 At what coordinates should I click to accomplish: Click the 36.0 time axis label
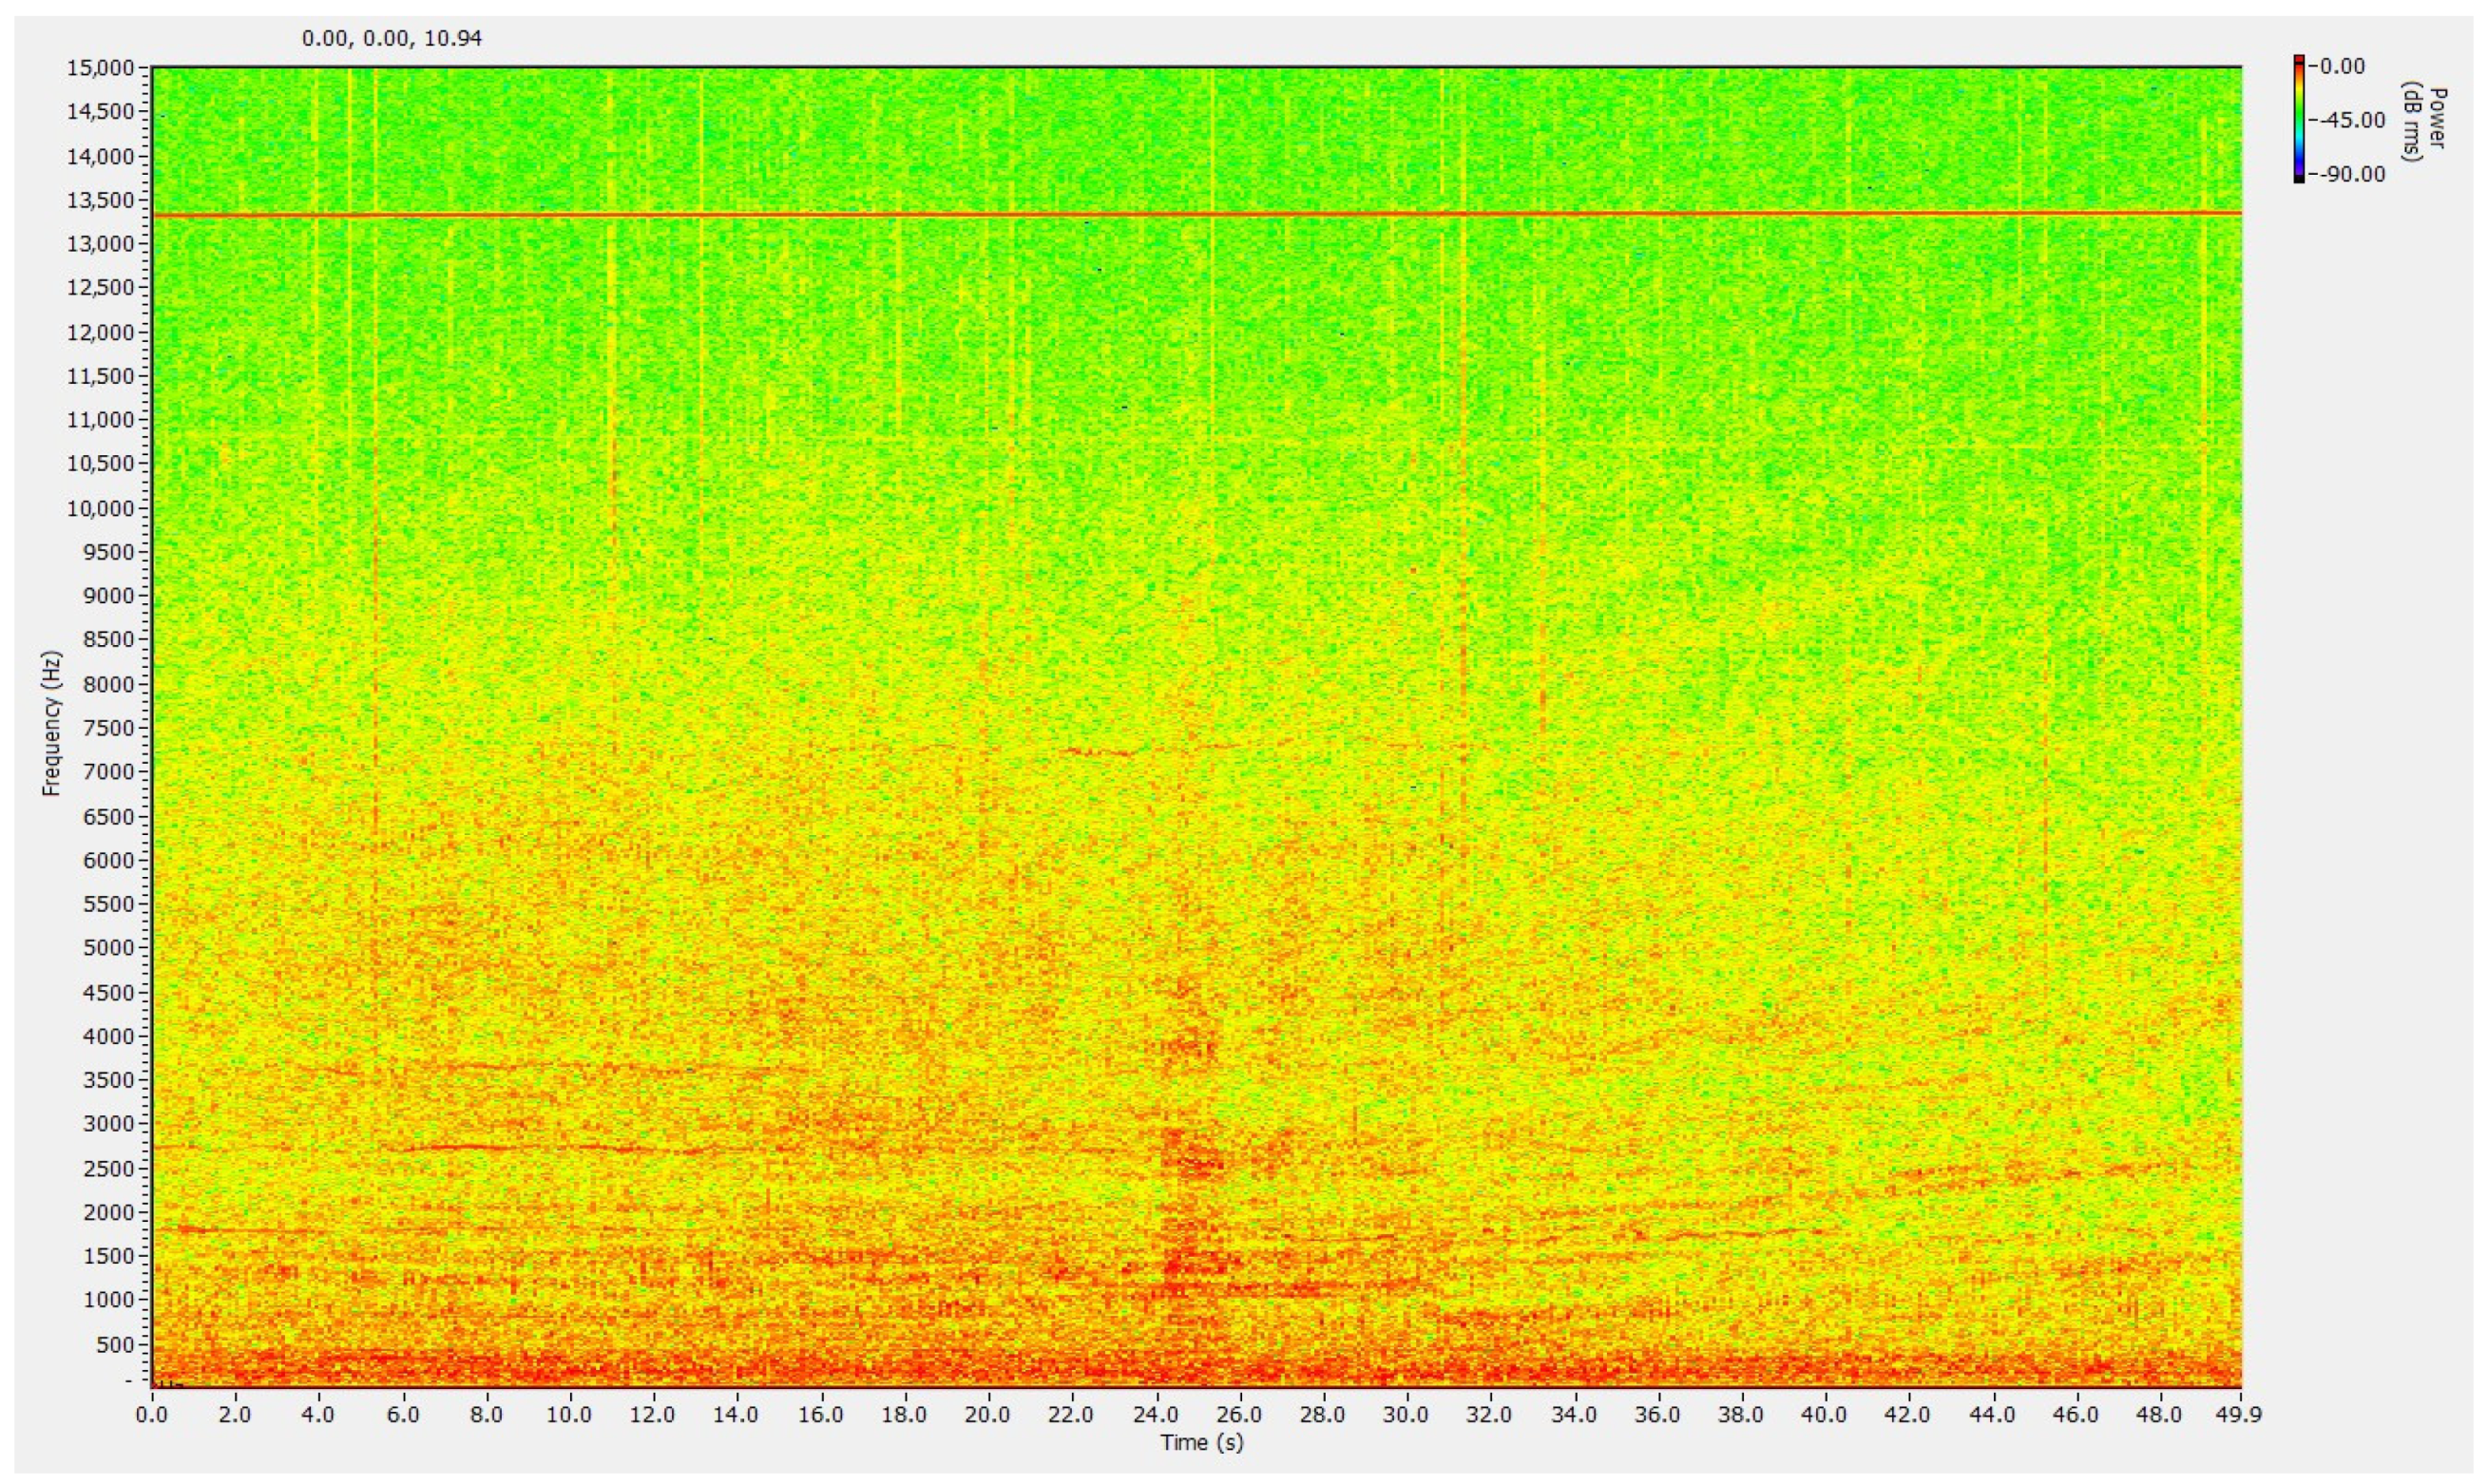[x=1659, y=1416]
